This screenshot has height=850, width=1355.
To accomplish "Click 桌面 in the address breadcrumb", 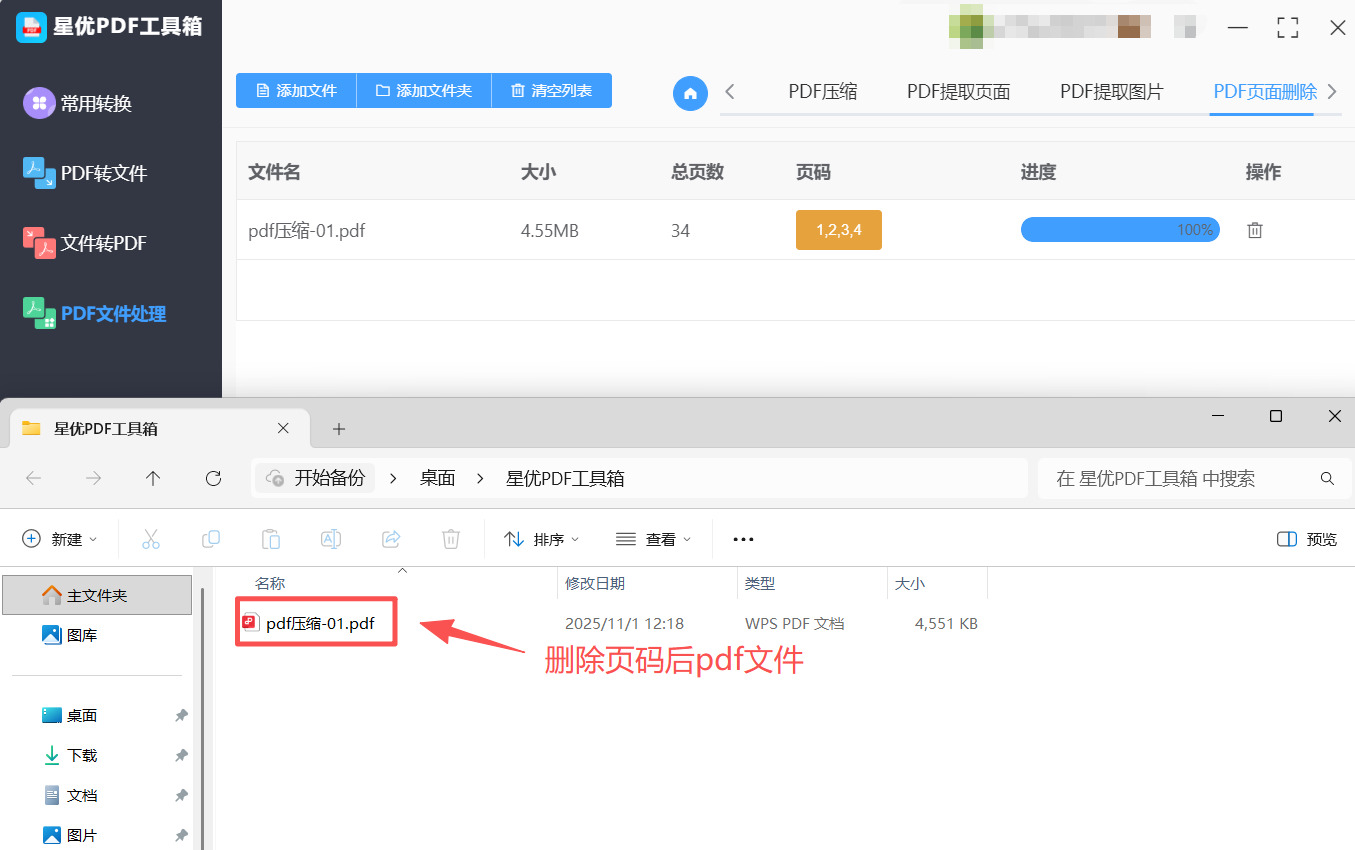I will pos(438,478).
